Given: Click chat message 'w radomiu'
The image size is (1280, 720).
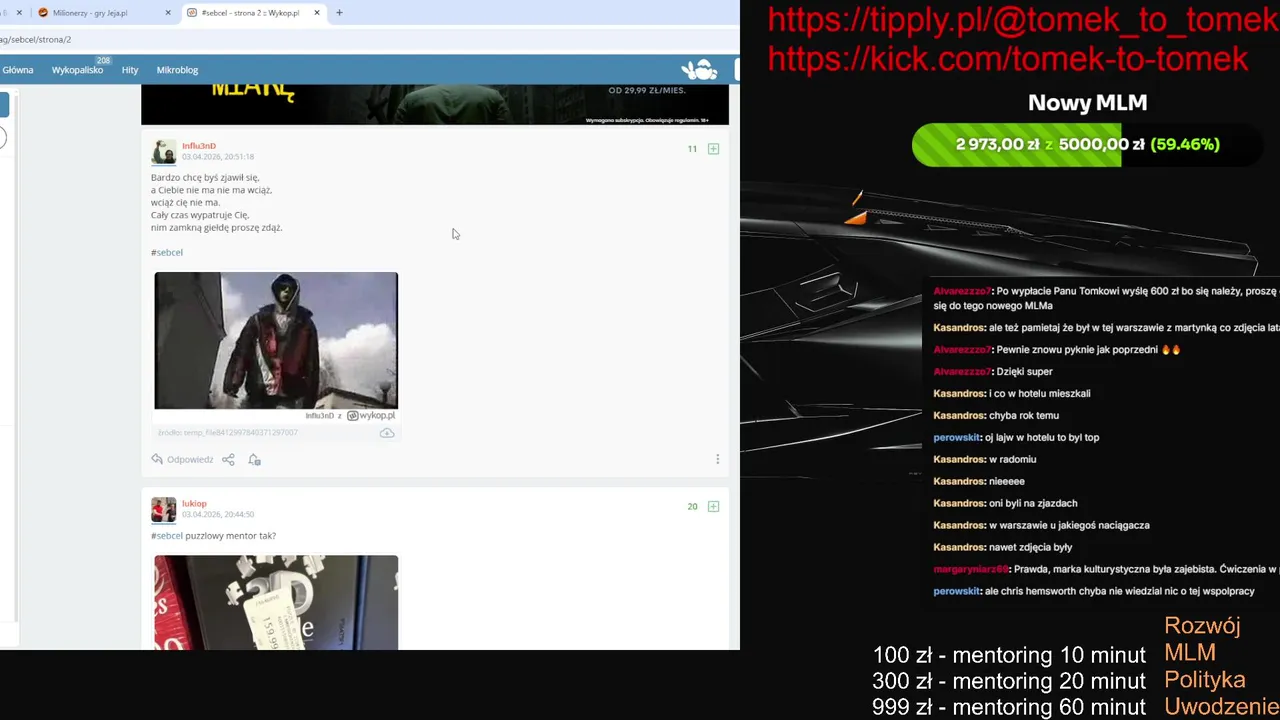Looking at the screenshot, I should coord(1012,460).
